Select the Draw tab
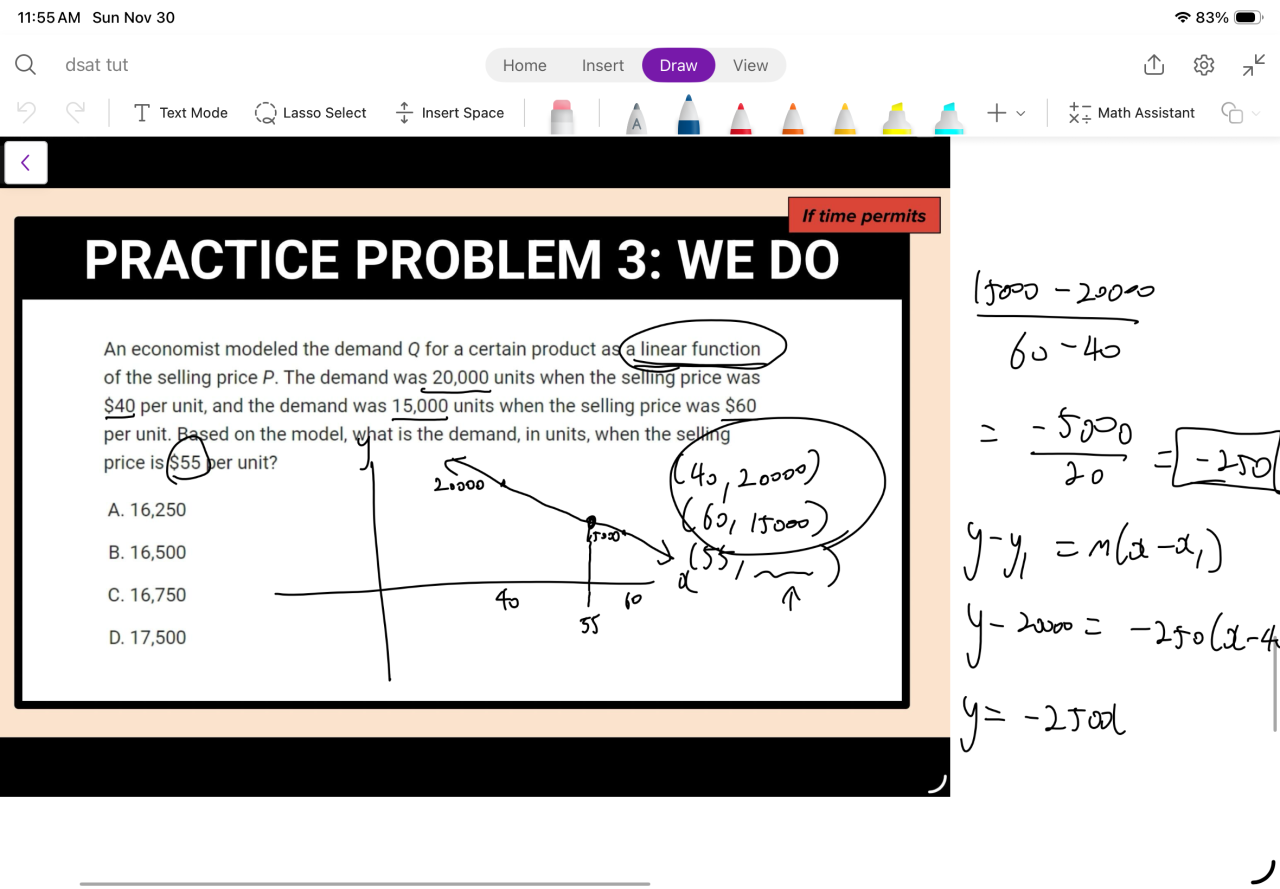 click(678, 65)
